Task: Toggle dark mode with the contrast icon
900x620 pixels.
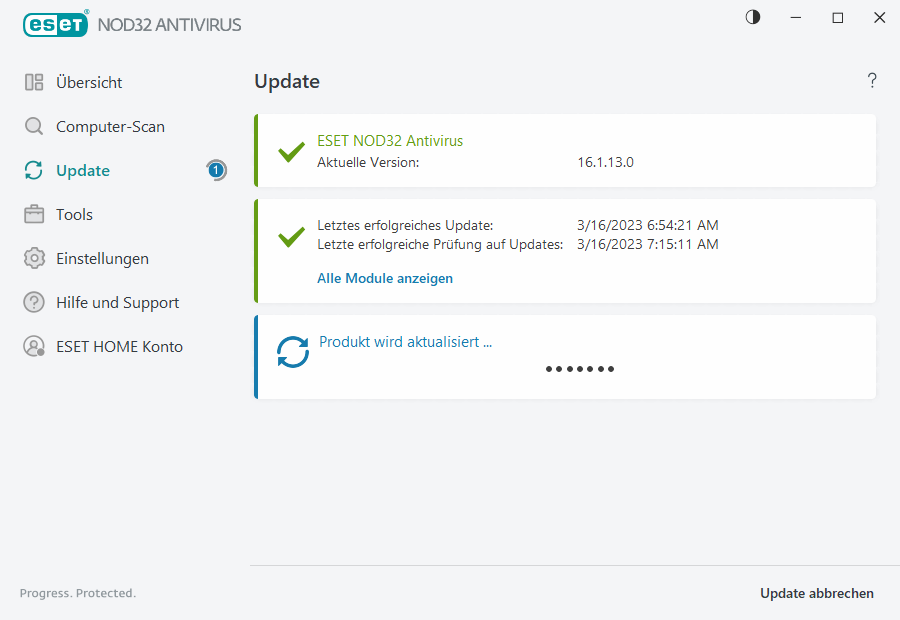Action: point(752,17)
